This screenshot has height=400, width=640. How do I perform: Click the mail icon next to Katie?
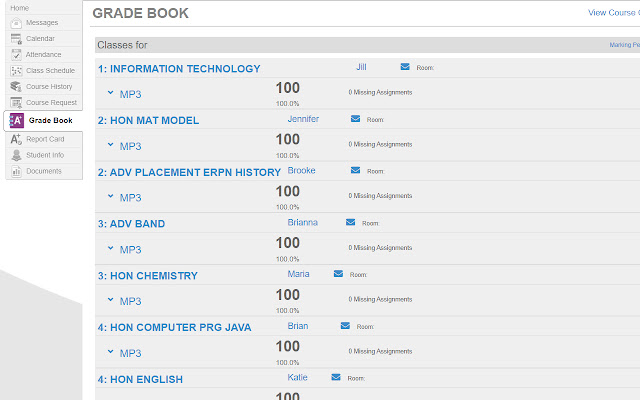pos(336,378)
